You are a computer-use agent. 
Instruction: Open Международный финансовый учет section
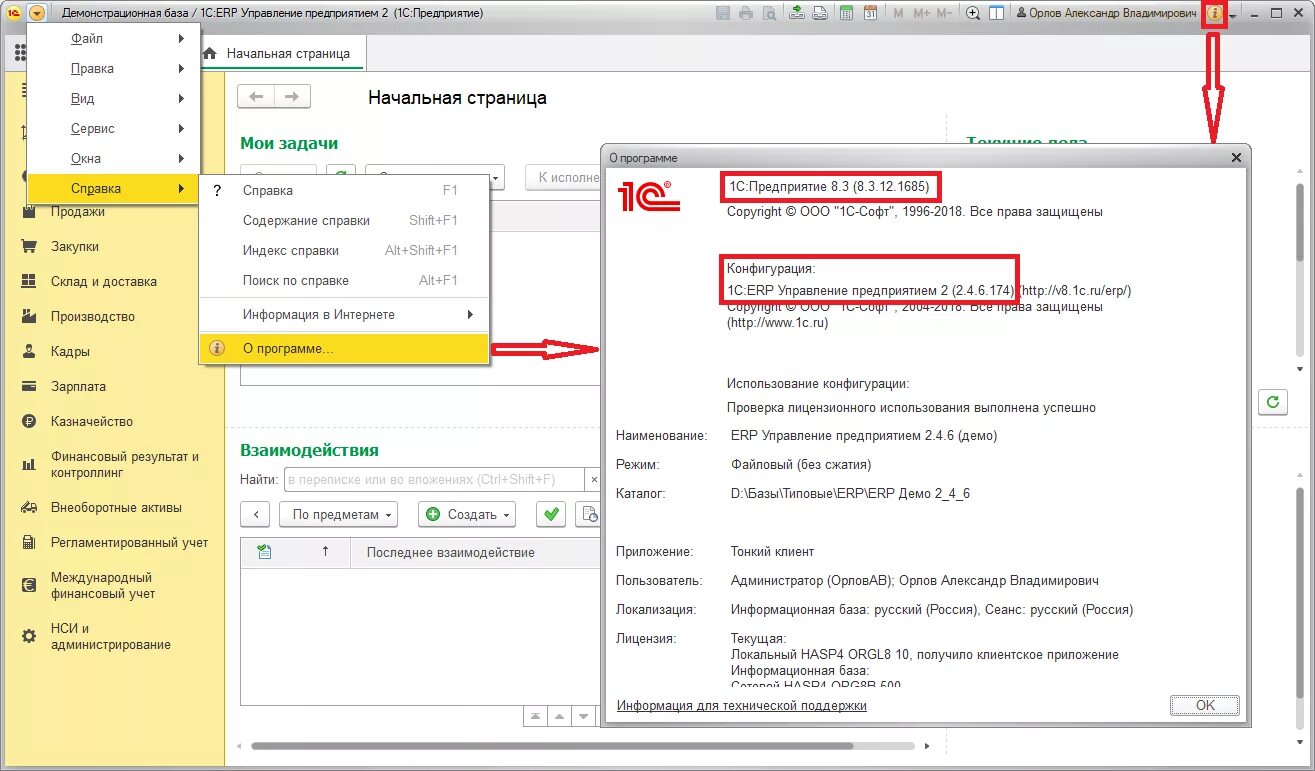coord(102,585)
